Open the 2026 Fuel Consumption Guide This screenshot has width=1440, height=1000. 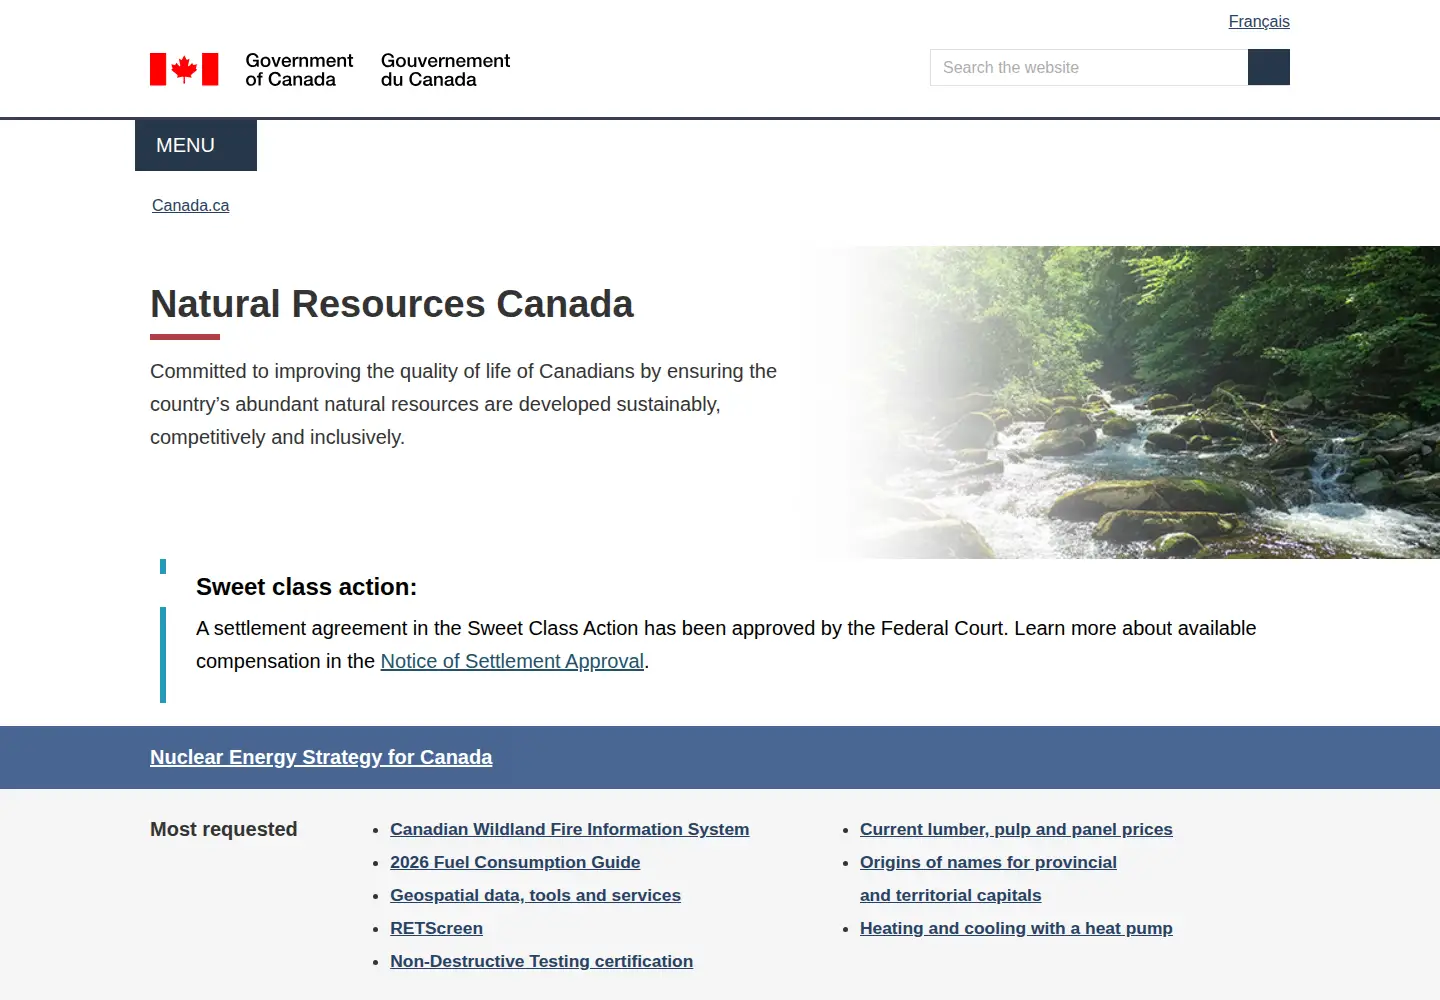click(515, 862)
